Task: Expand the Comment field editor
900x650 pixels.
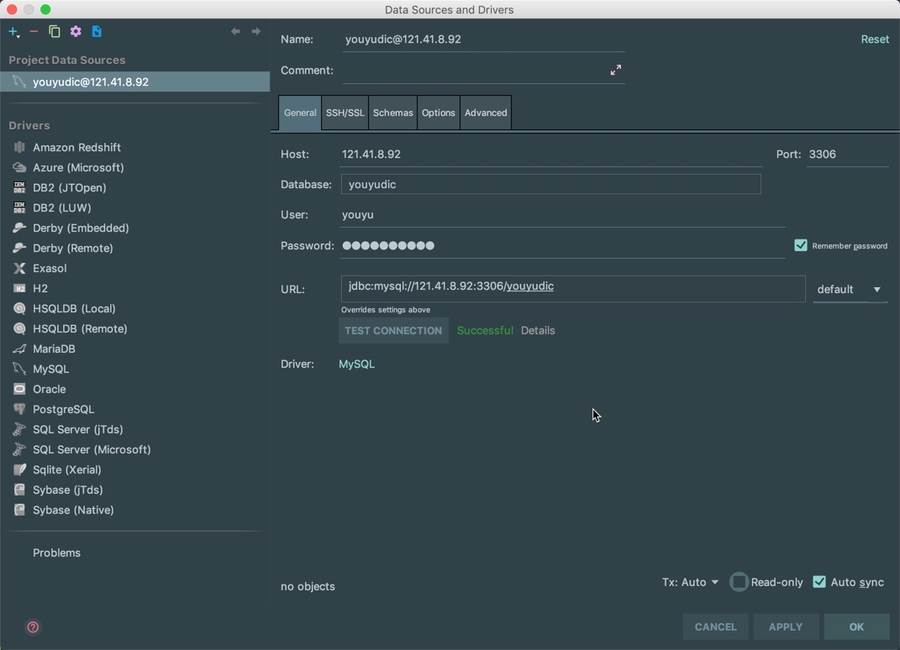Action: tap(615, 70)
